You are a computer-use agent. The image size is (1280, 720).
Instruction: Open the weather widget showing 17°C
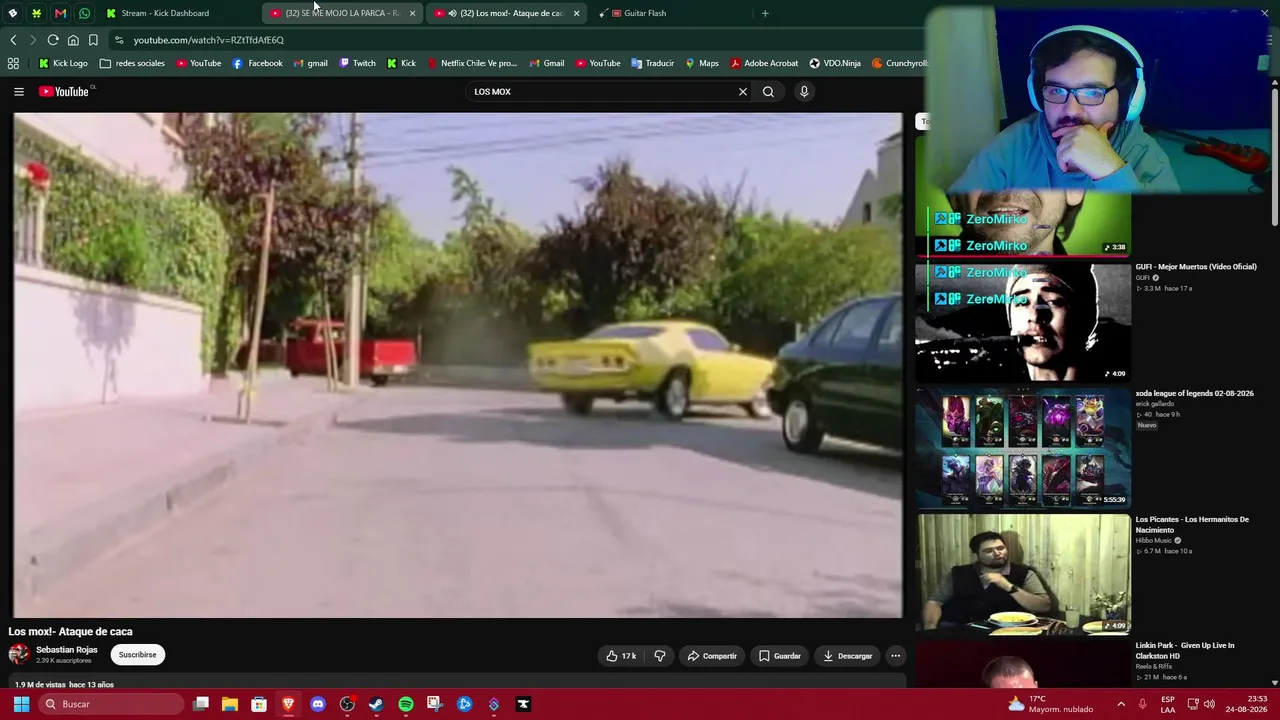click(1050, 704)
